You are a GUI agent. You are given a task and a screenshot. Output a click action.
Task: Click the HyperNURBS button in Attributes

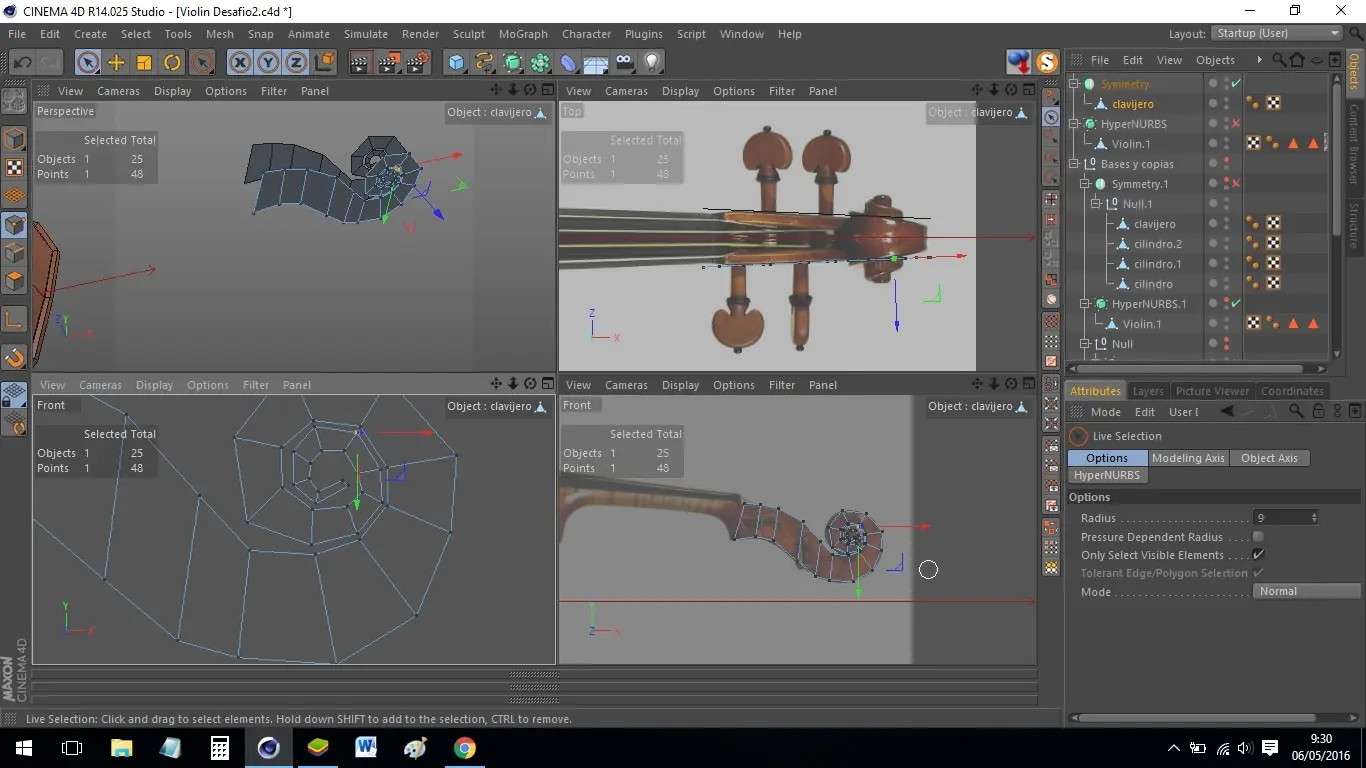click(x=1107, y=475)
